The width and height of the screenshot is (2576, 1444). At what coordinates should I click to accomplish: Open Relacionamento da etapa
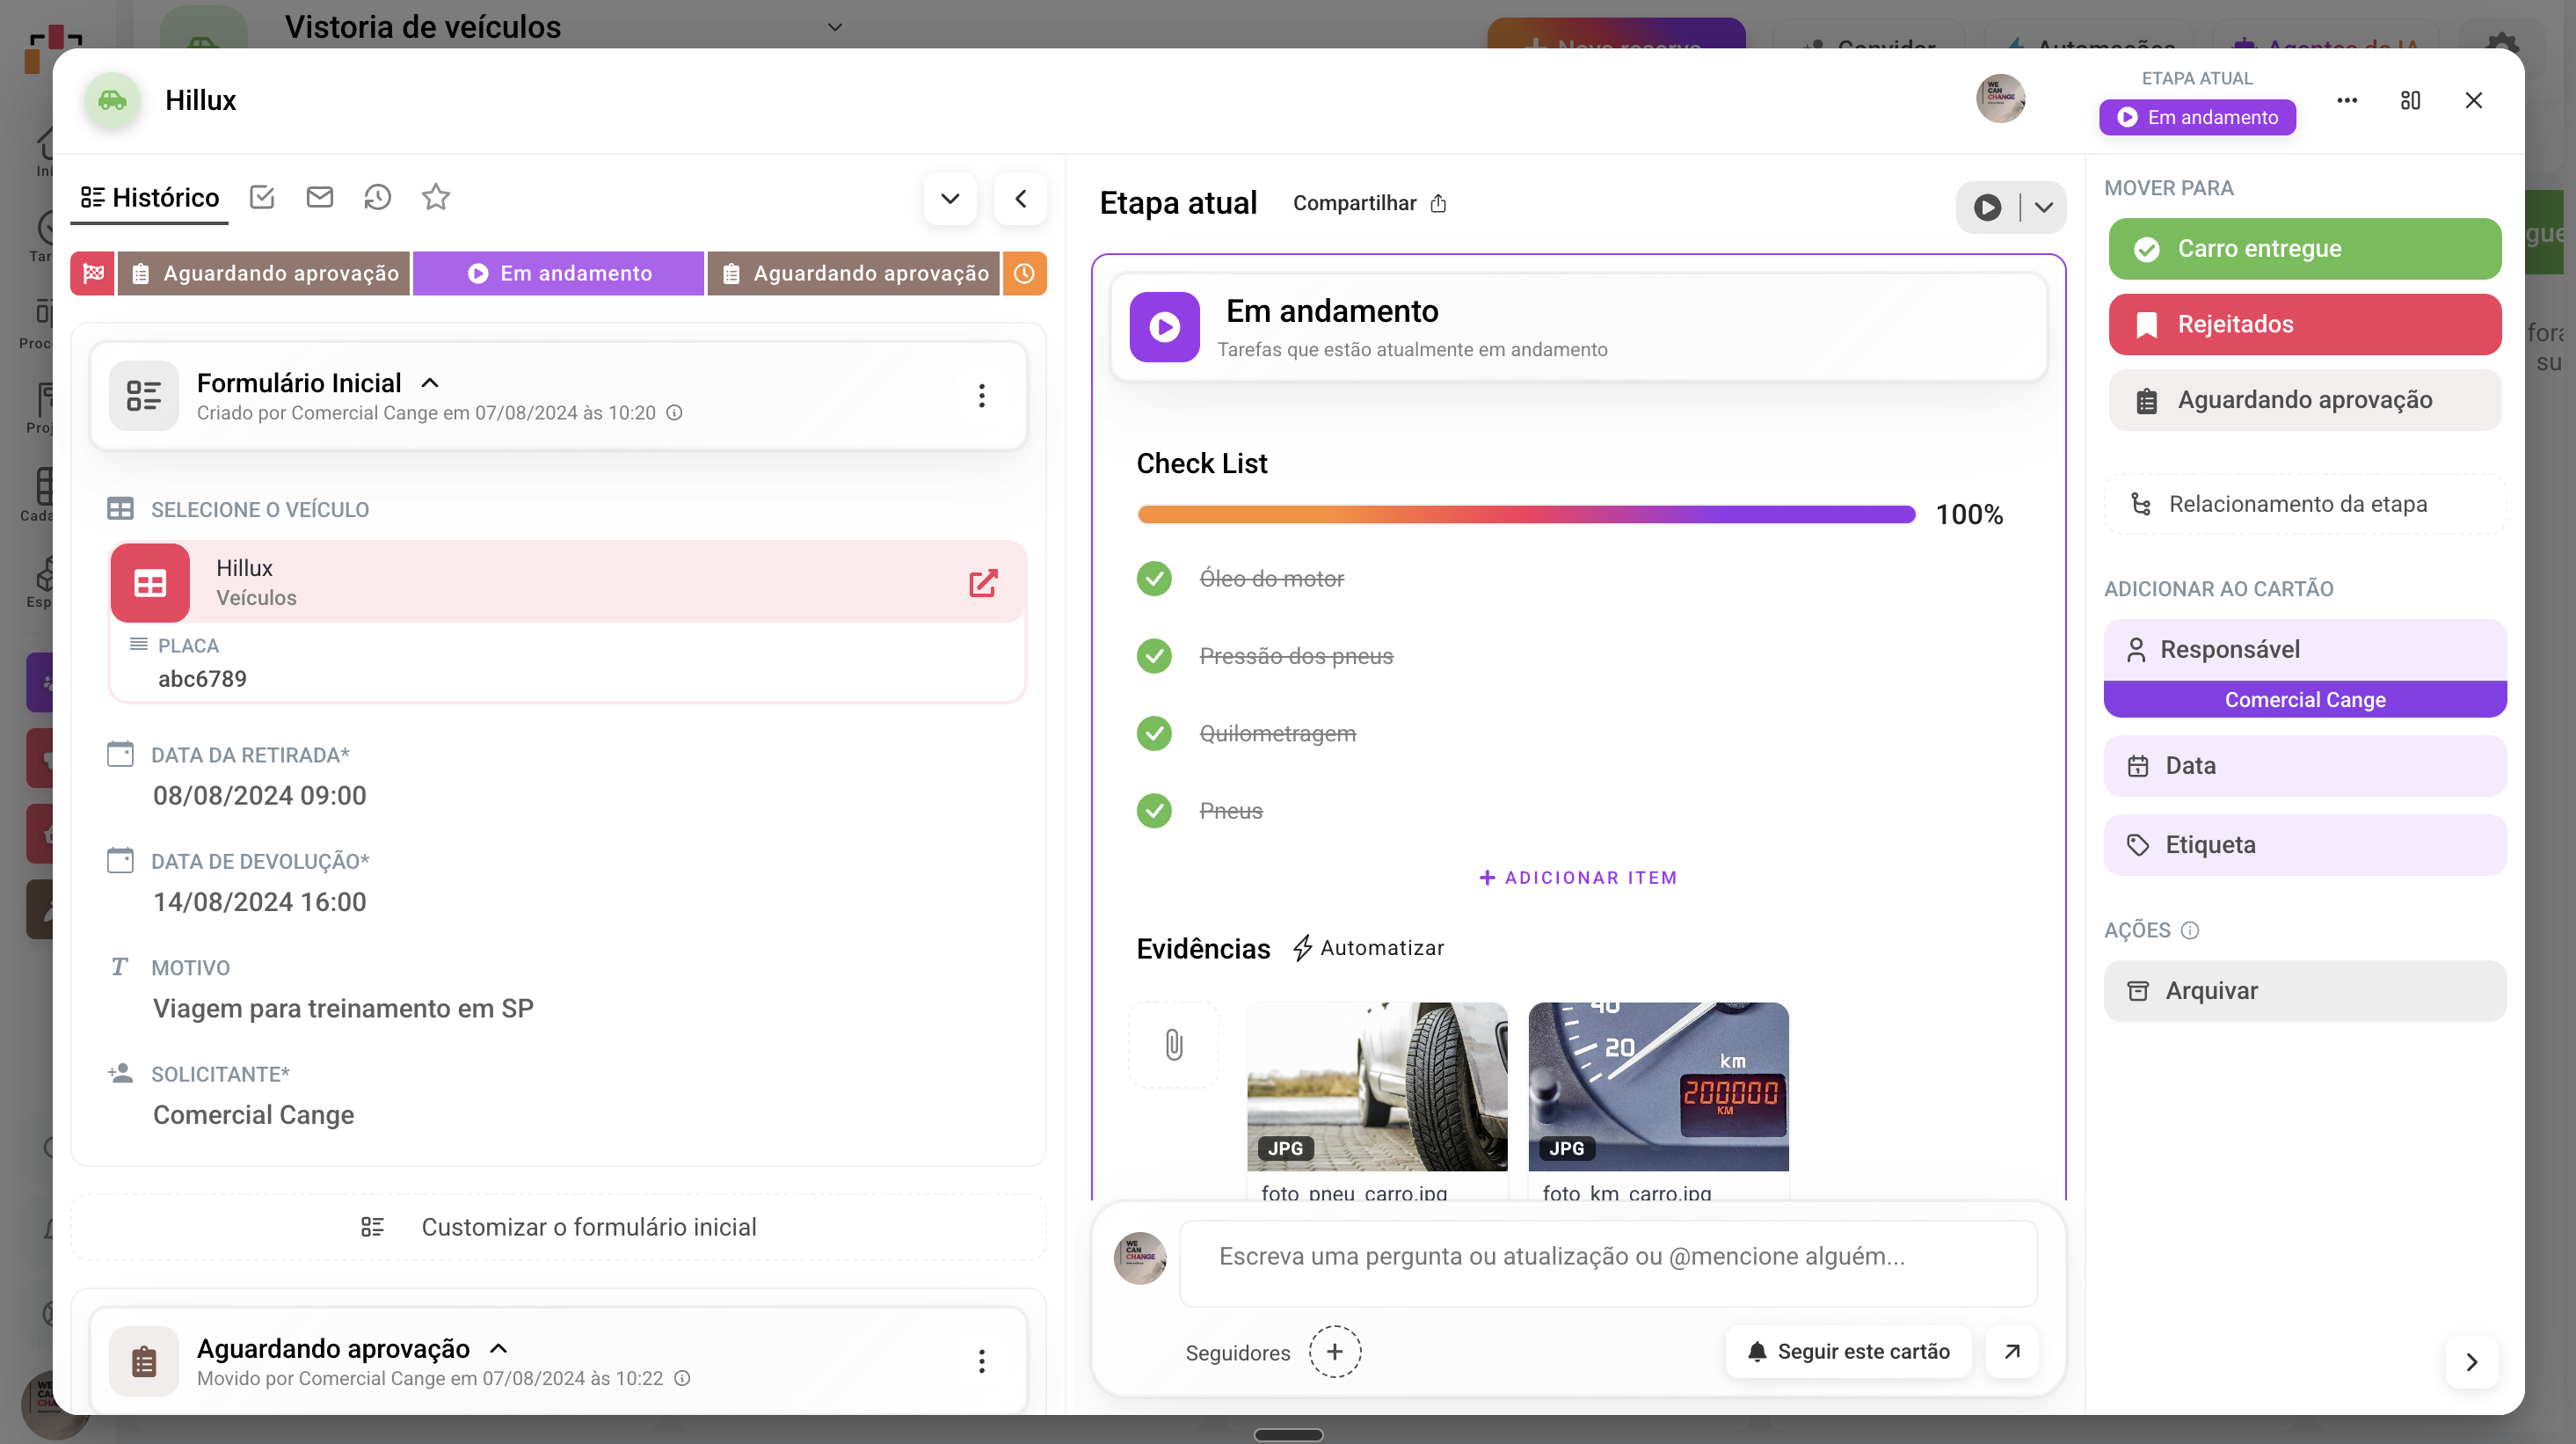(2305, 504)
